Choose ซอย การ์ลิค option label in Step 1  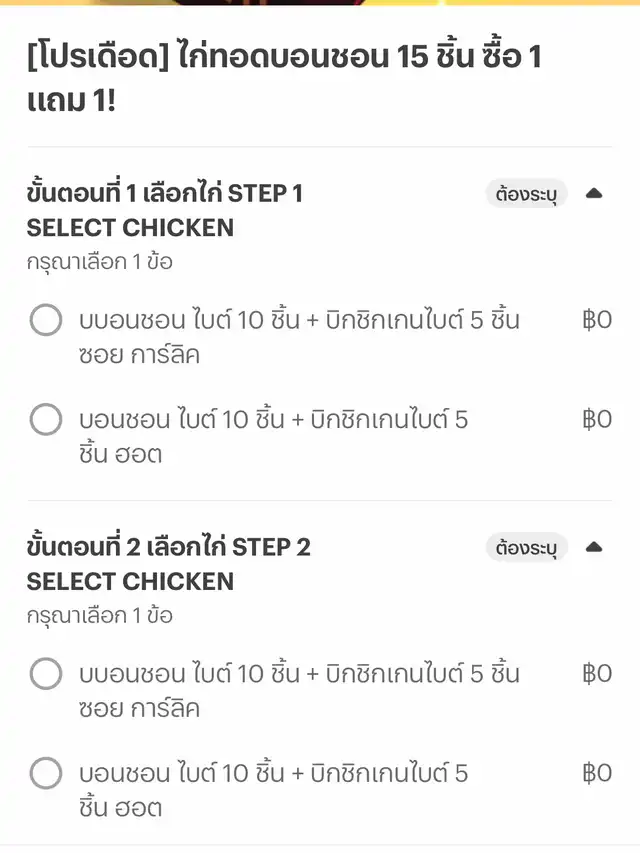point(299,337)
